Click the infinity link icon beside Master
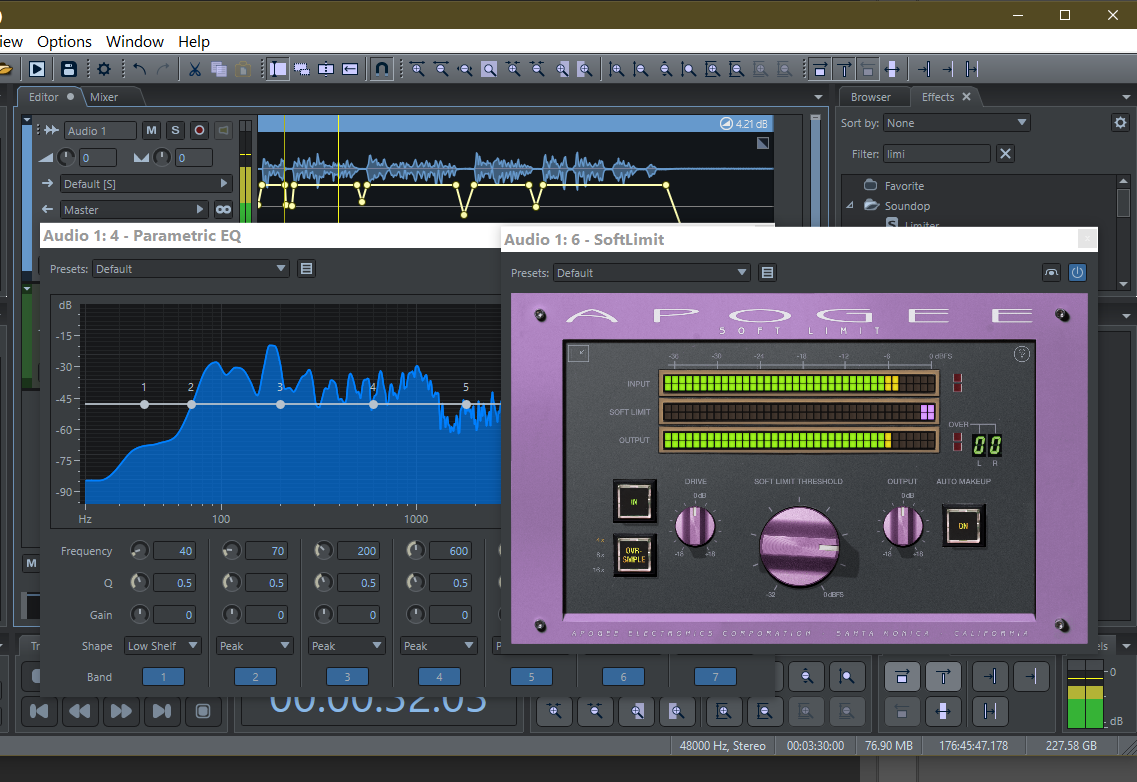The width and height of the screenshot is (1137, 782). 223,210
